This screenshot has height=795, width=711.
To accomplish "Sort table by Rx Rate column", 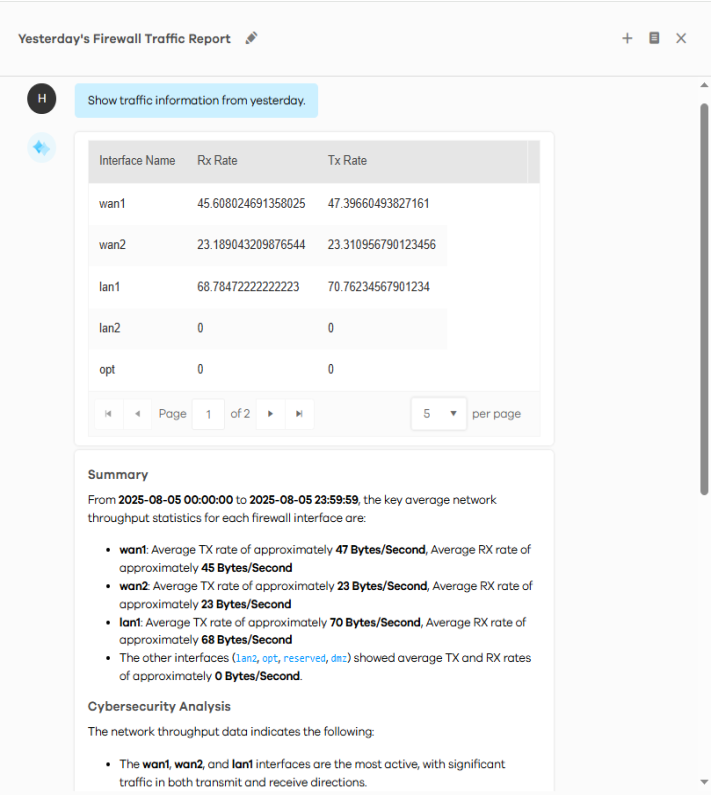I will tap(217, 161).
